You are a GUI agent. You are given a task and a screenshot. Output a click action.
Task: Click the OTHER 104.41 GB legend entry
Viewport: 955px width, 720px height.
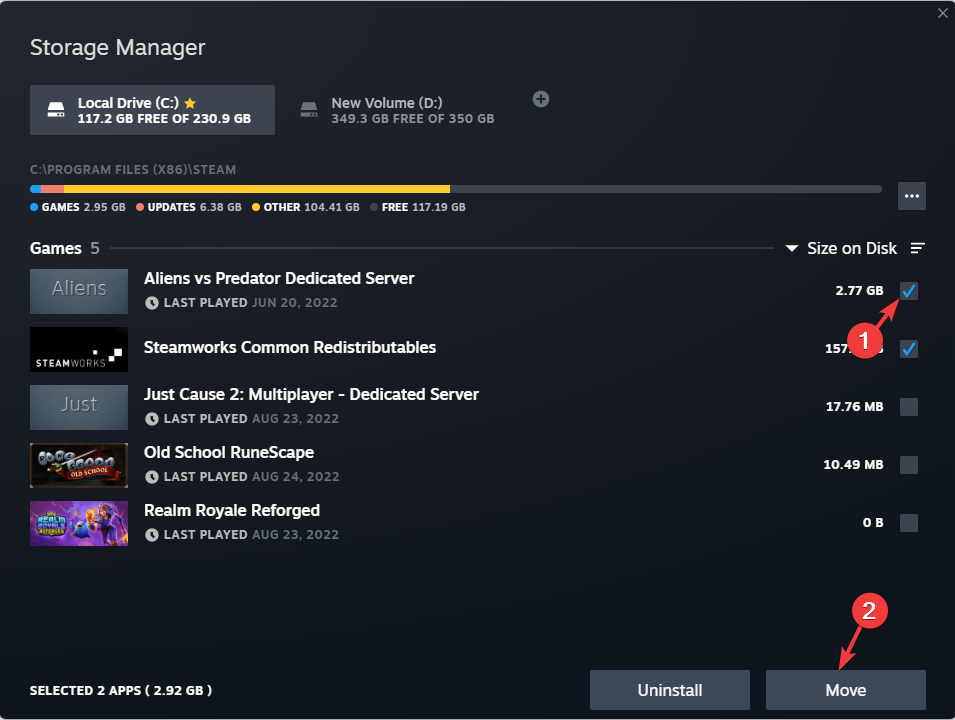[x=306, y=207]
